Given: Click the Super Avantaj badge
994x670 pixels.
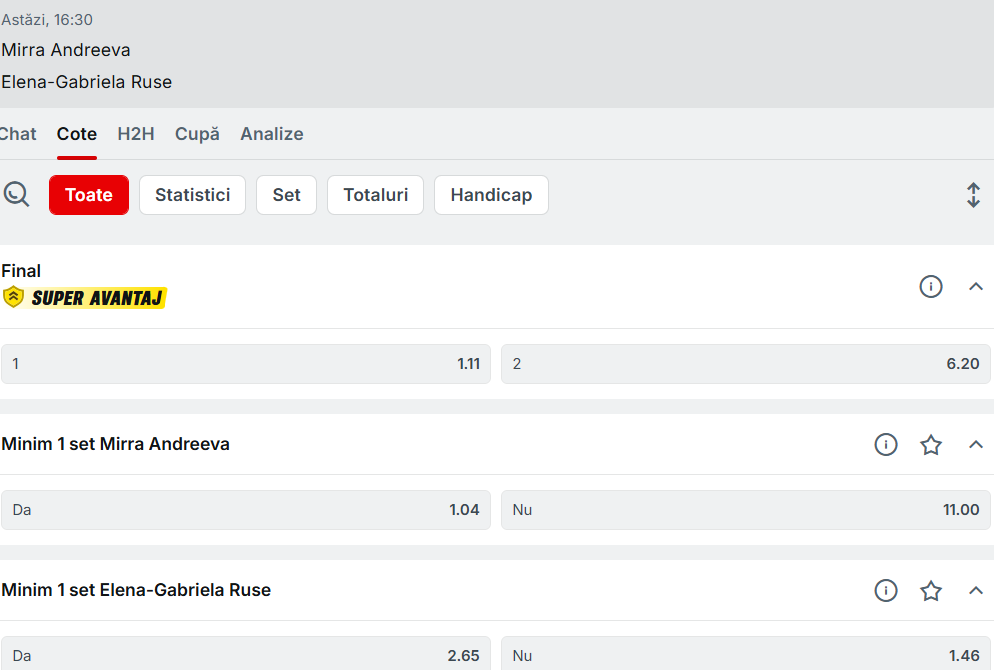Looking at the screenshot, I should click(85, 298).
